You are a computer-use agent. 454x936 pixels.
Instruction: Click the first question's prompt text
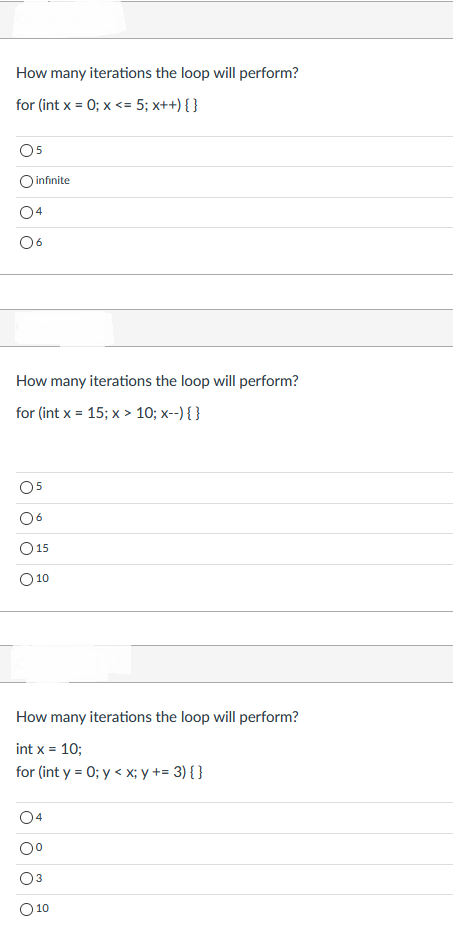pyautogui.click(x=157, y=73)
